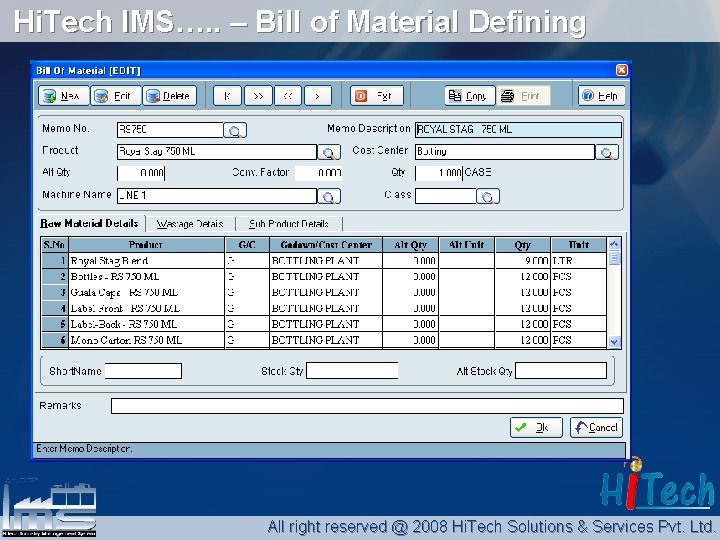This screenshot has width=720, height=540.
Task: Click the grid scrollbar up arrow
Action: pos(614,244)
